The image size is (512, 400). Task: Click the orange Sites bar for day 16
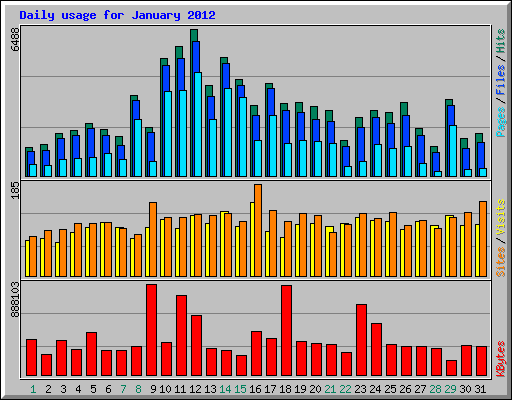[x=258, y=230]
